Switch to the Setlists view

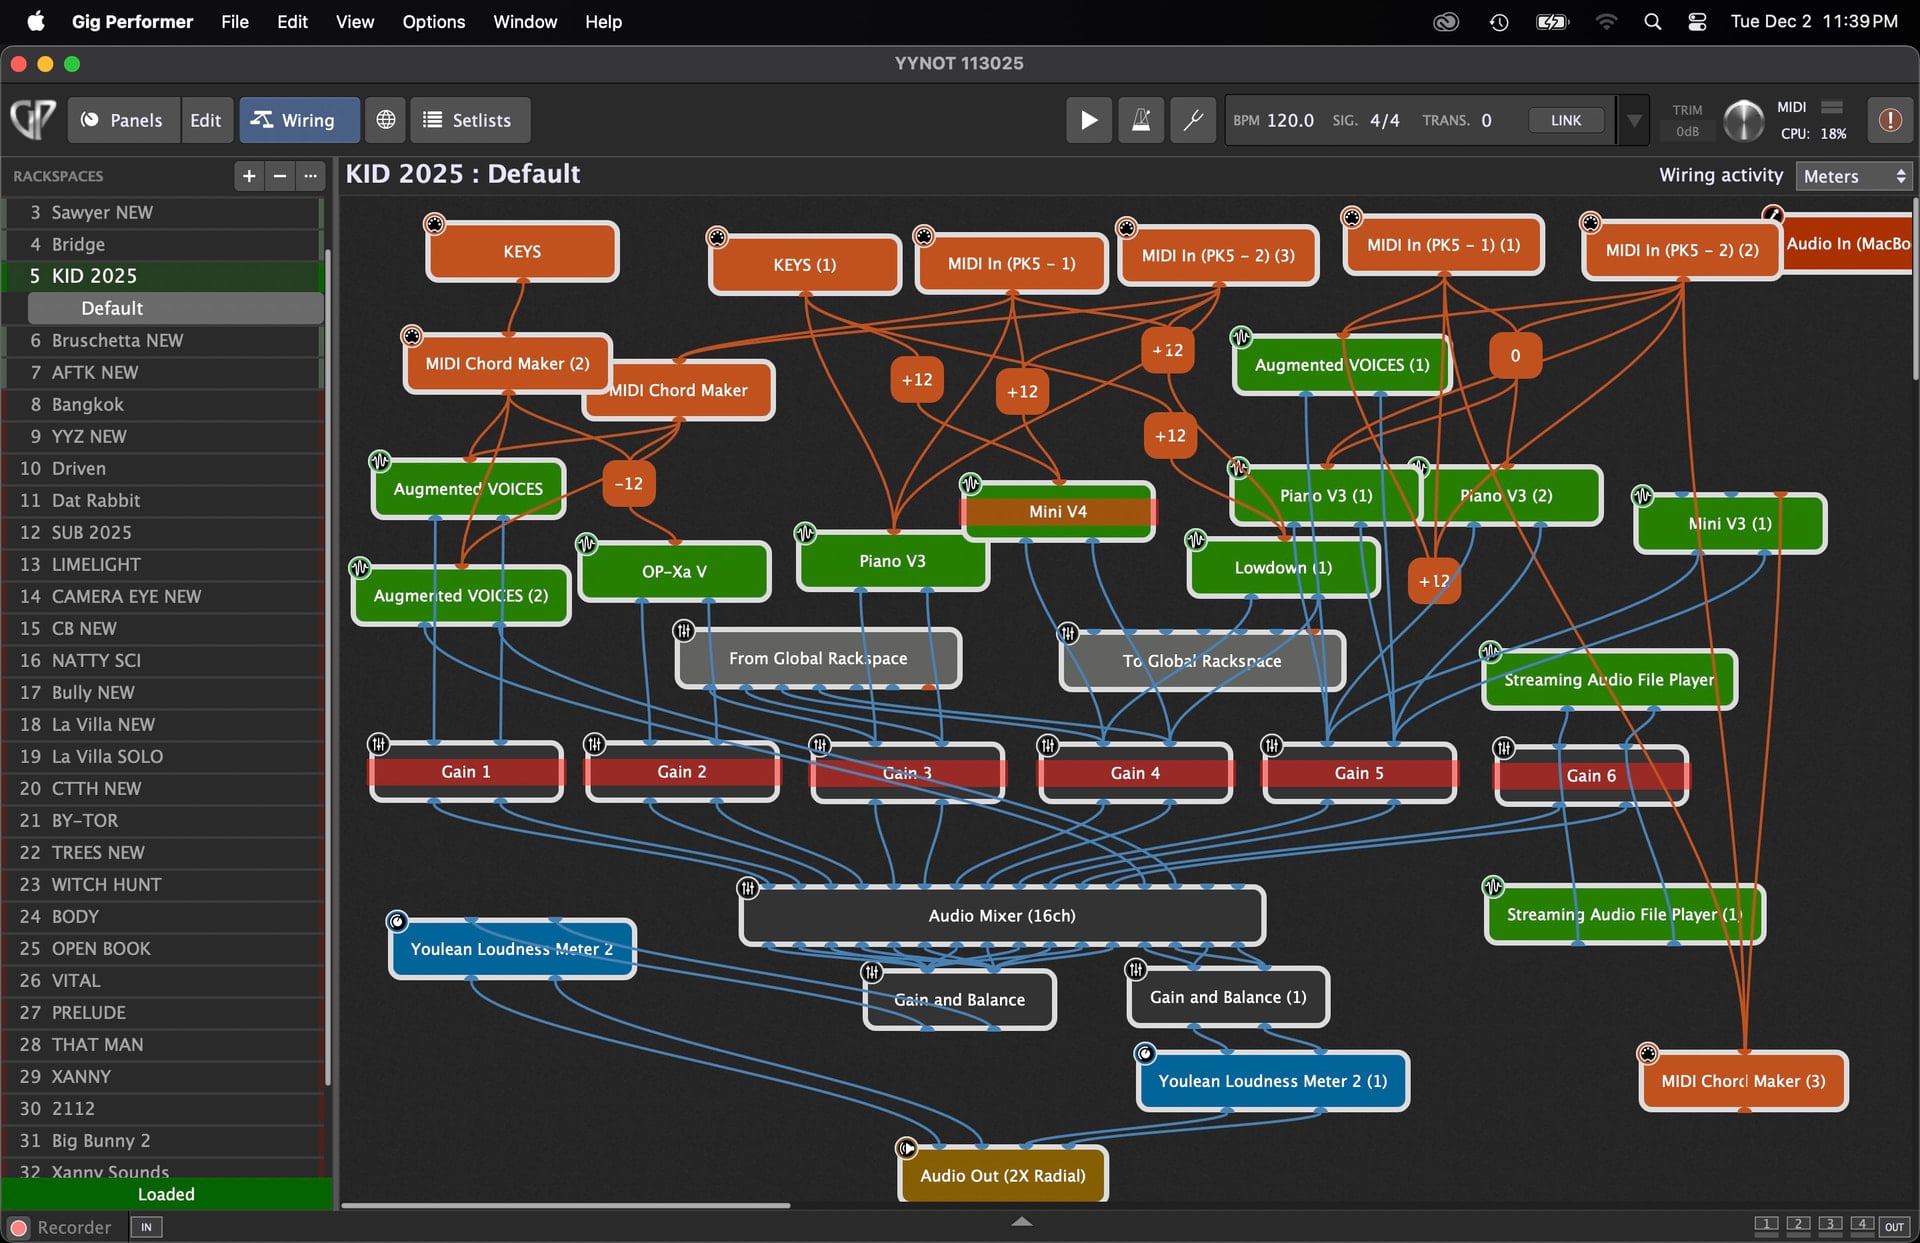click(x=468, y=120)
